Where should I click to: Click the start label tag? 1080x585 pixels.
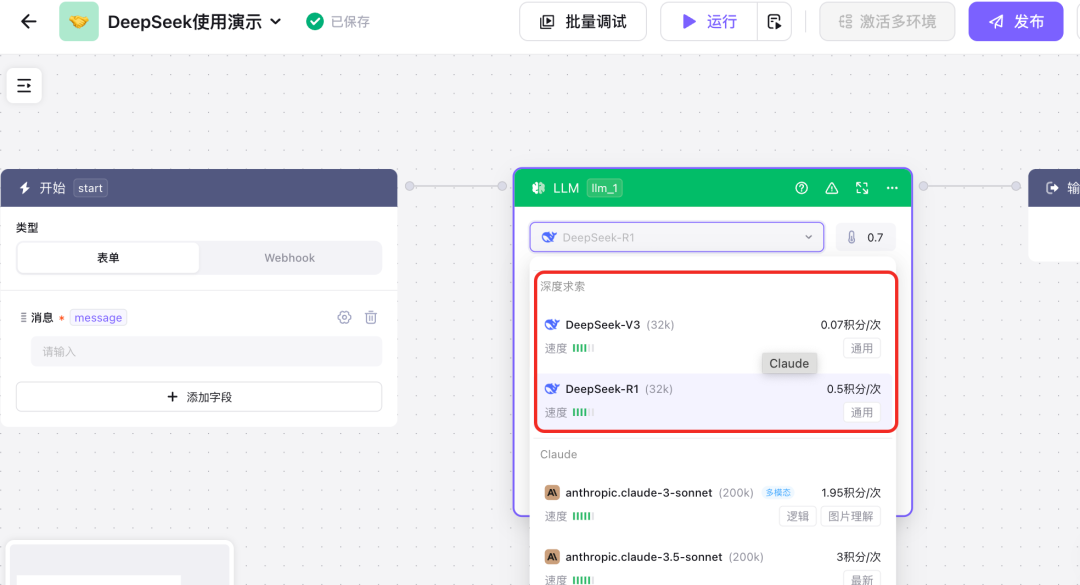90,188
